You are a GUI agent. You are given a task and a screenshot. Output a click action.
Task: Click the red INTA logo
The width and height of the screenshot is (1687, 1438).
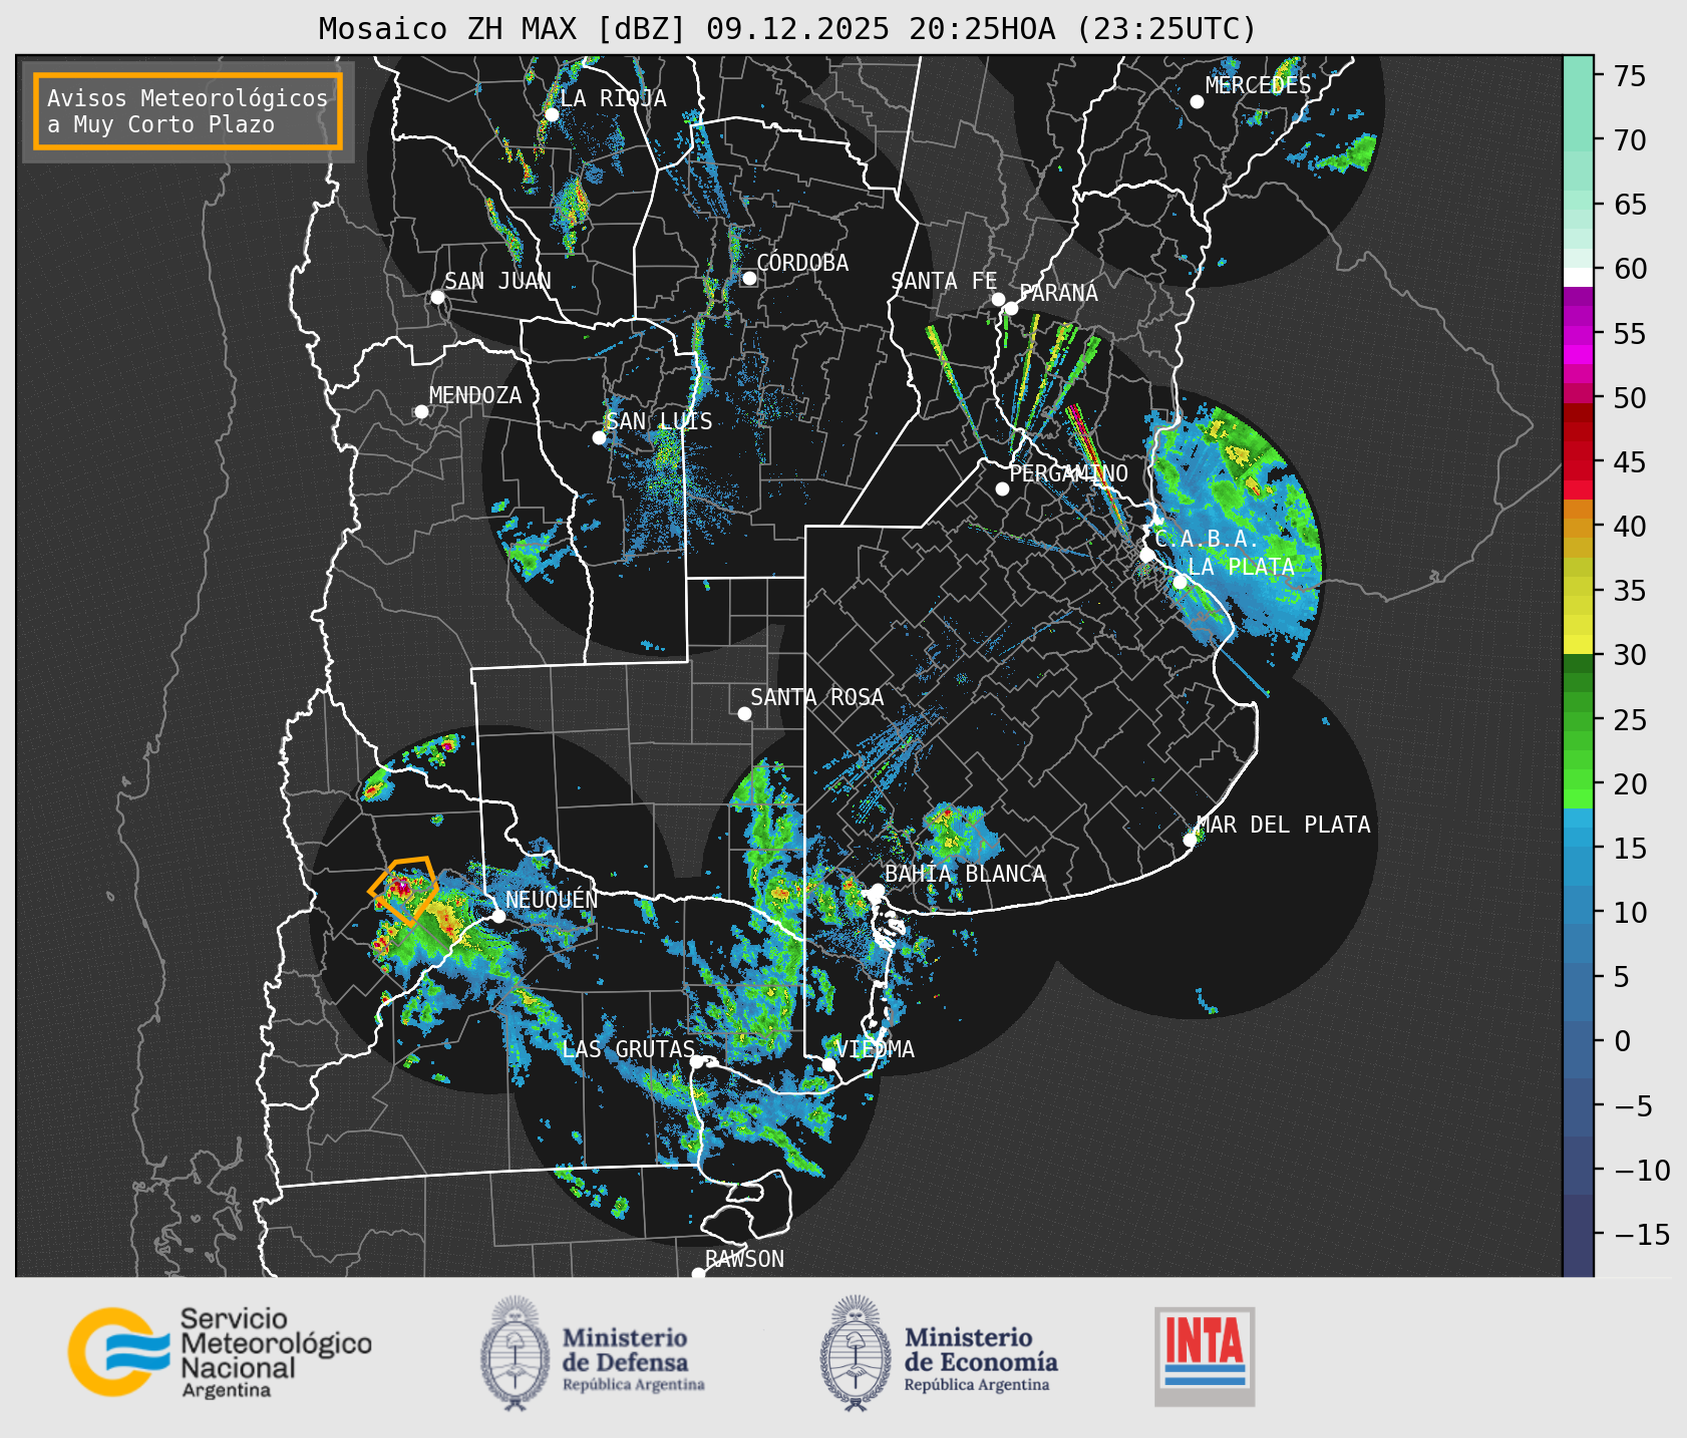click(1204, 1355)
